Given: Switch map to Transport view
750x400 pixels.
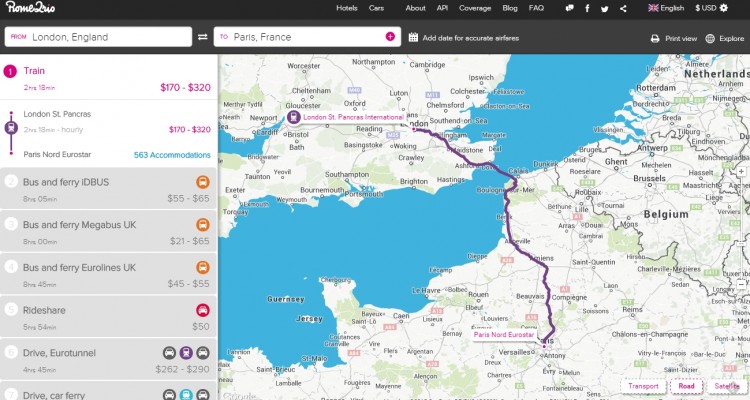Looking at the screenshot, I should 642,386.
